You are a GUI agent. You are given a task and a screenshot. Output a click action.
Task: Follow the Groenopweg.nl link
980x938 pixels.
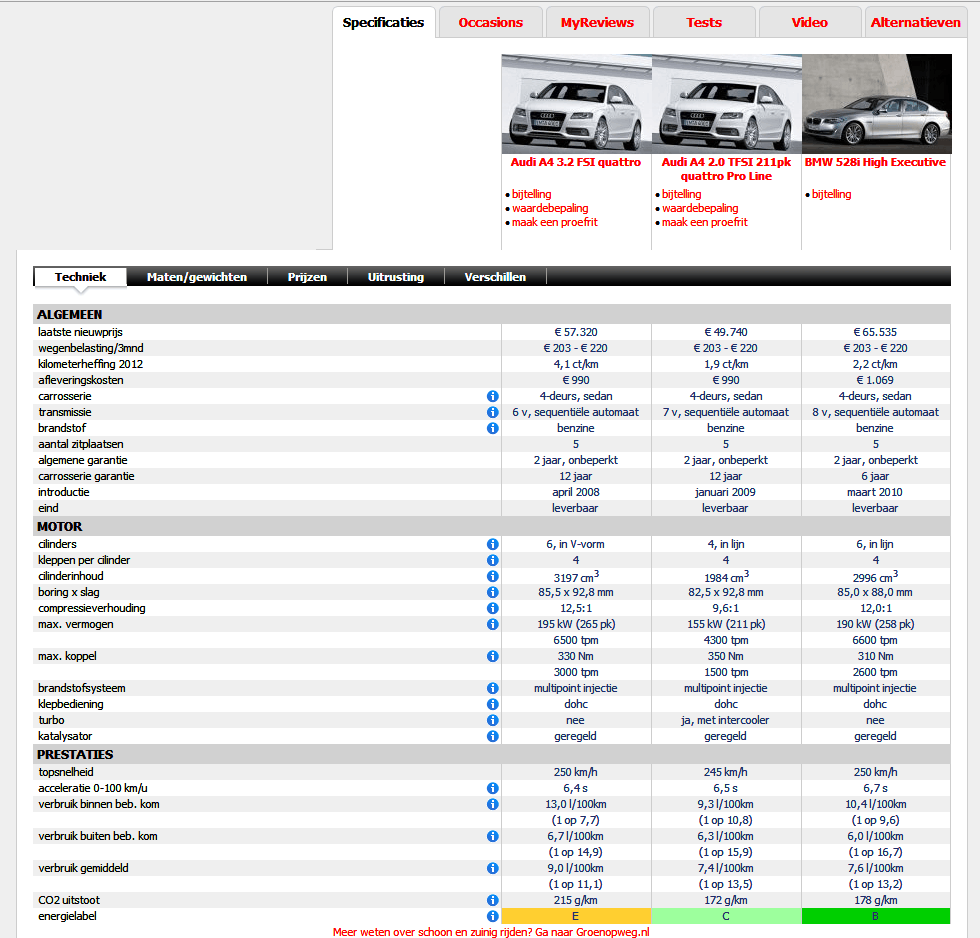(x=491, y=932)
